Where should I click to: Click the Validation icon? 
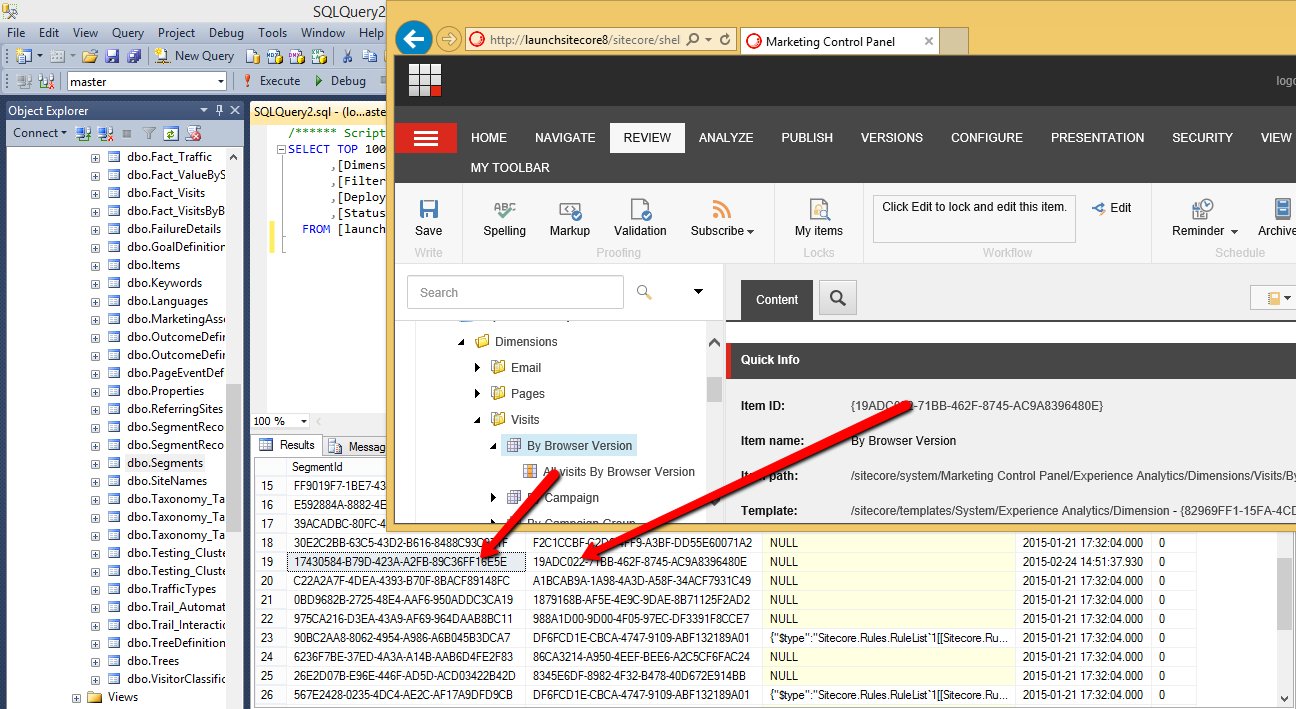640,218
